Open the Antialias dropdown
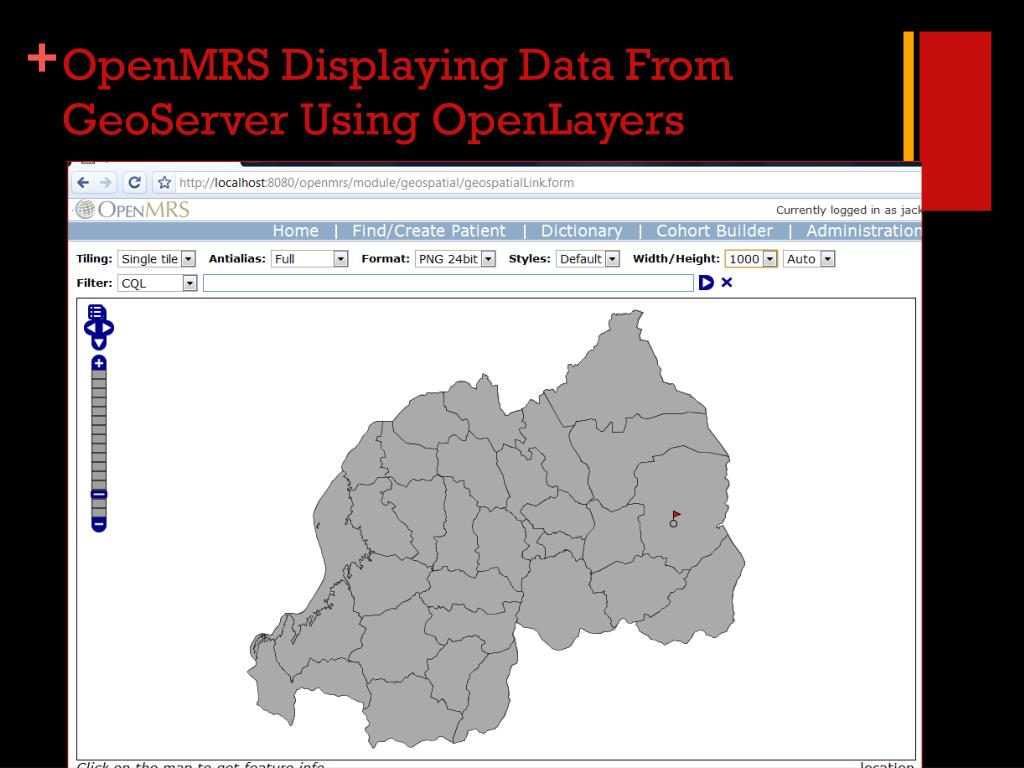Screen dimensions: 1024x768 click(x=309, y=259)
